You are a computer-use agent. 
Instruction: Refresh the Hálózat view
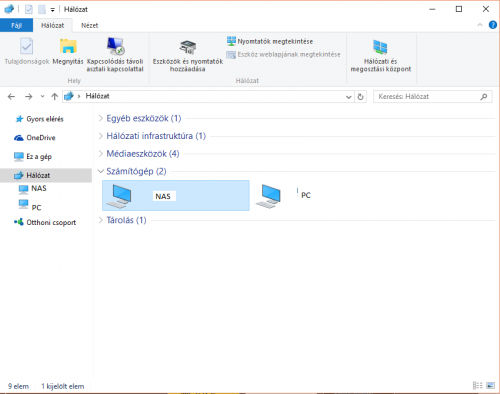tap(360, 97)
